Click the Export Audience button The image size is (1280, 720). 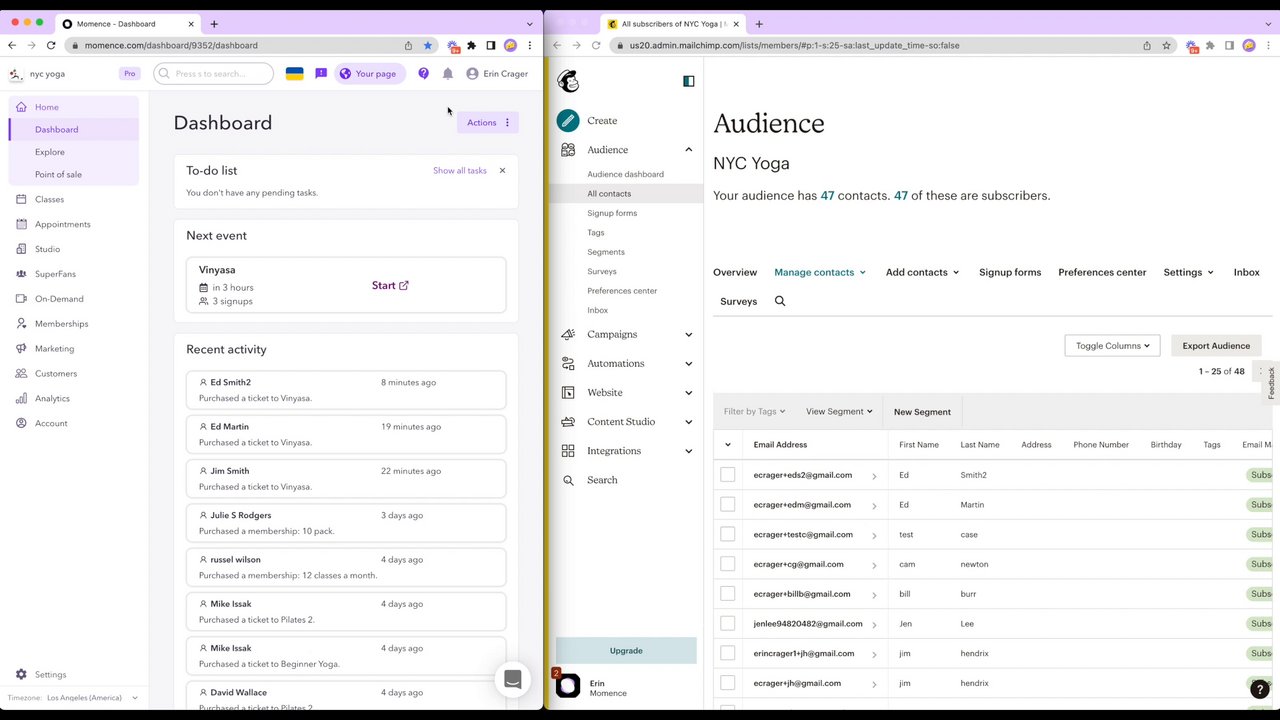click(x=1216, y=346)
